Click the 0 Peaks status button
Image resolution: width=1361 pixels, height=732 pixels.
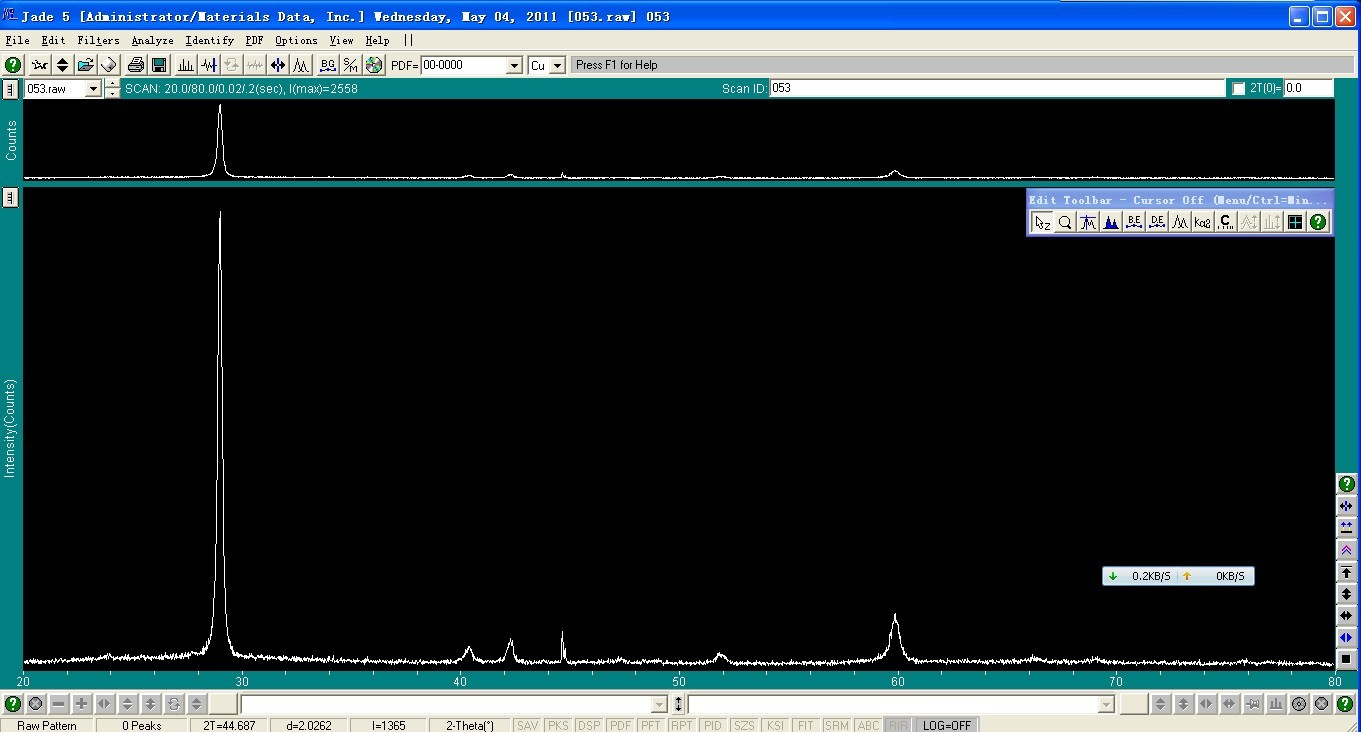[x=141, y=725]
